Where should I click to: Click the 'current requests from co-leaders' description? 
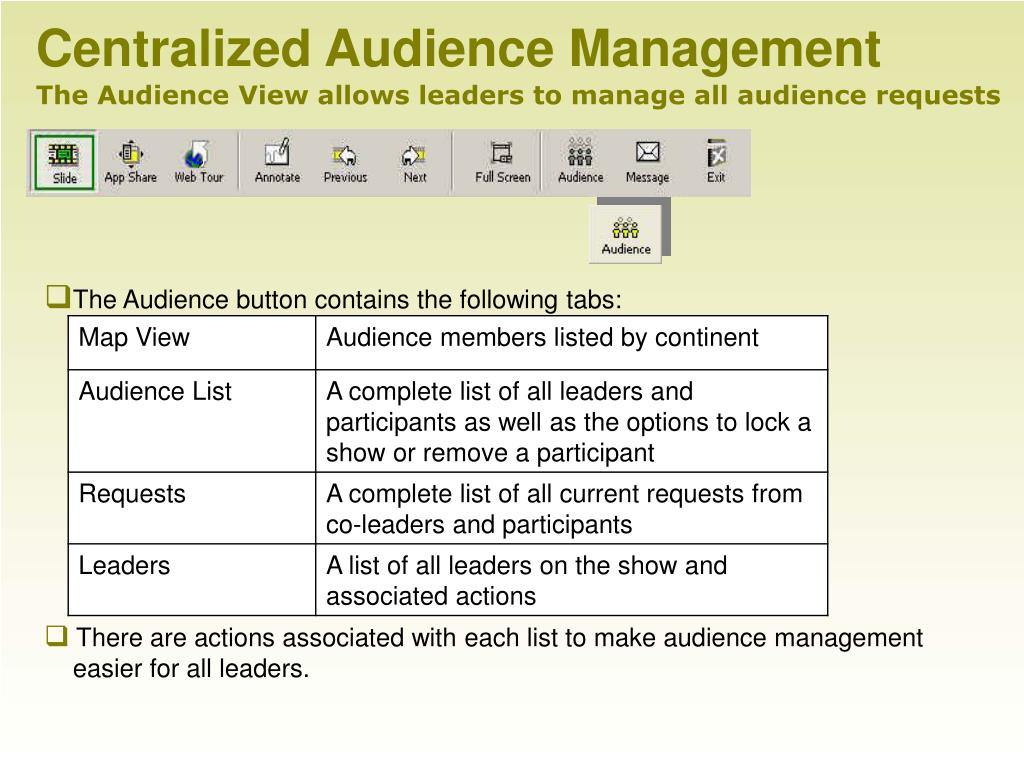[x=564, y=509]
